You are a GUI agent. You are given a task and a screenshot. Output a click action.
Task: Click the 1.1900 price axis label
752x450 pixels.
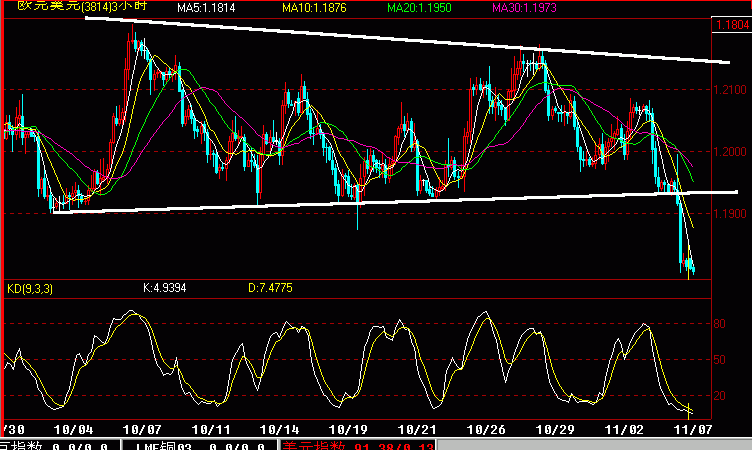coord(730,213)
